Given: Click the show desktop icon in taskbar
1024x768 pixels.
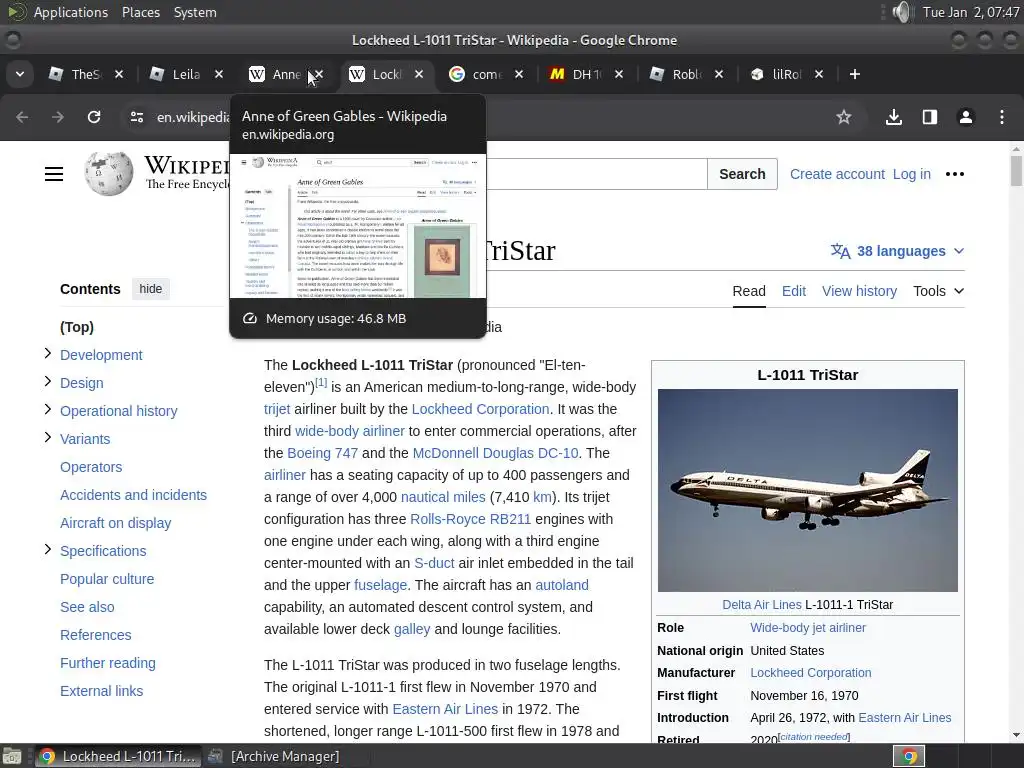Looking at the screenshot, I should [12, 756].
